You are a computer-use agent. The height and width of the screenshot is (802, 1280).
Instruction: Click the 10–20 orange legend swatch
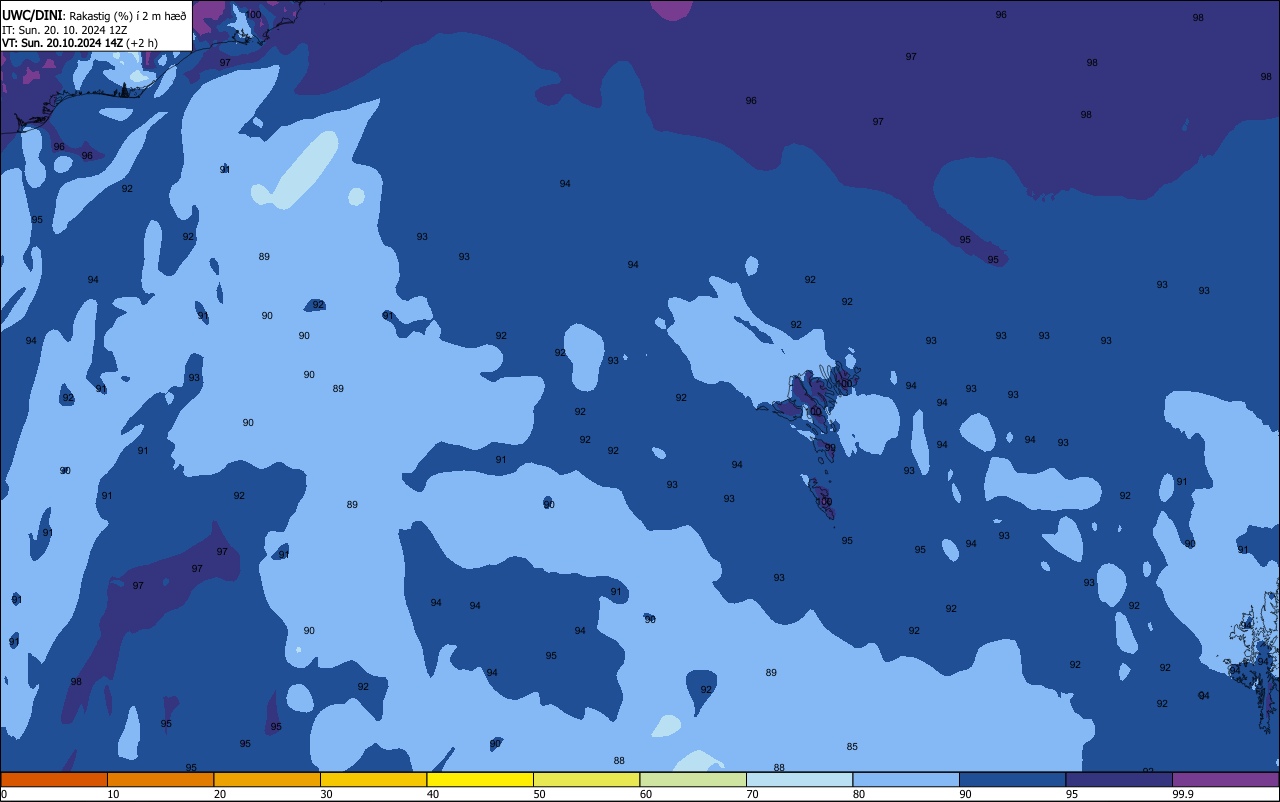[160, 779]
